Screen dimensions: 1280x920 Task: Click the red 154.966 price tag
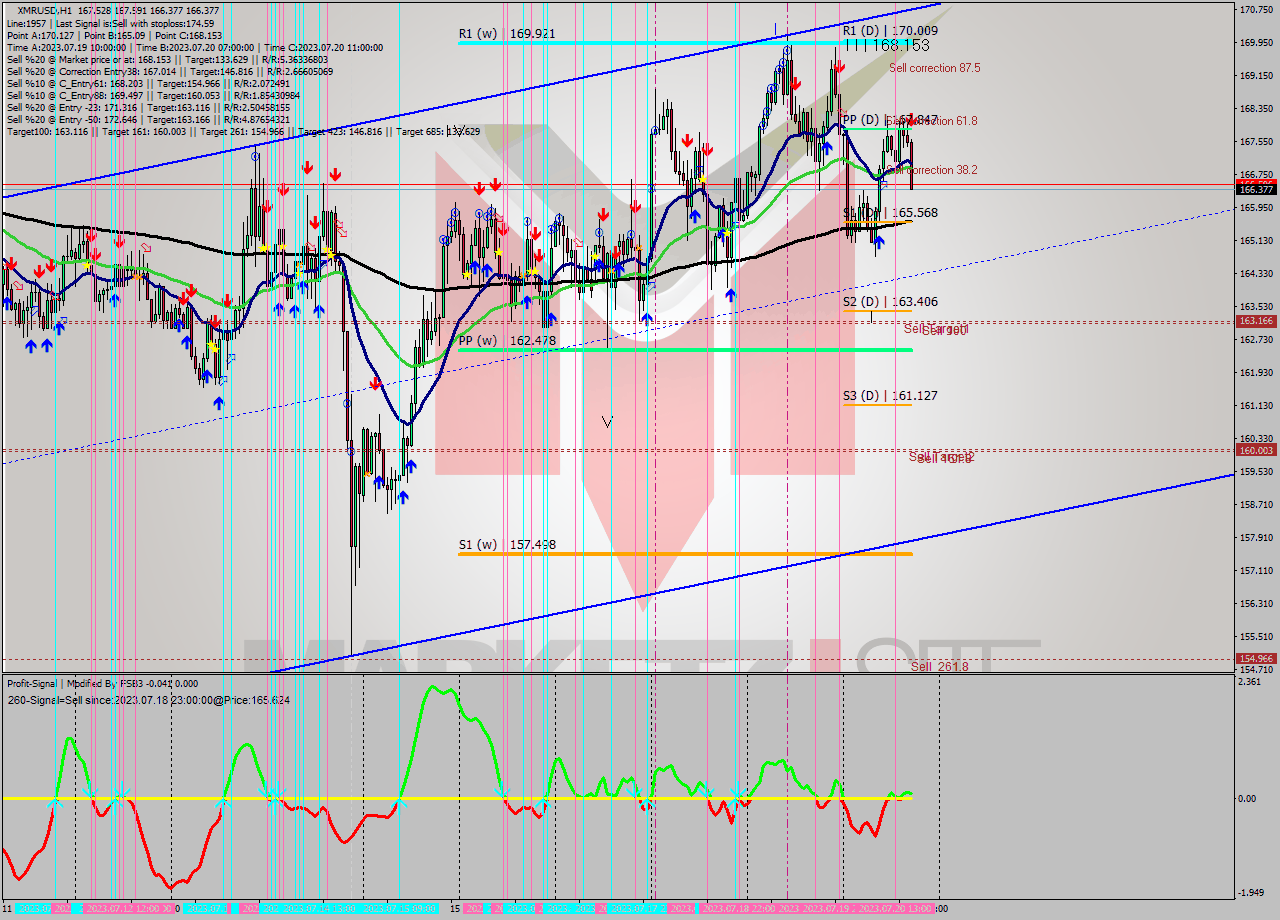(1255, 658)
